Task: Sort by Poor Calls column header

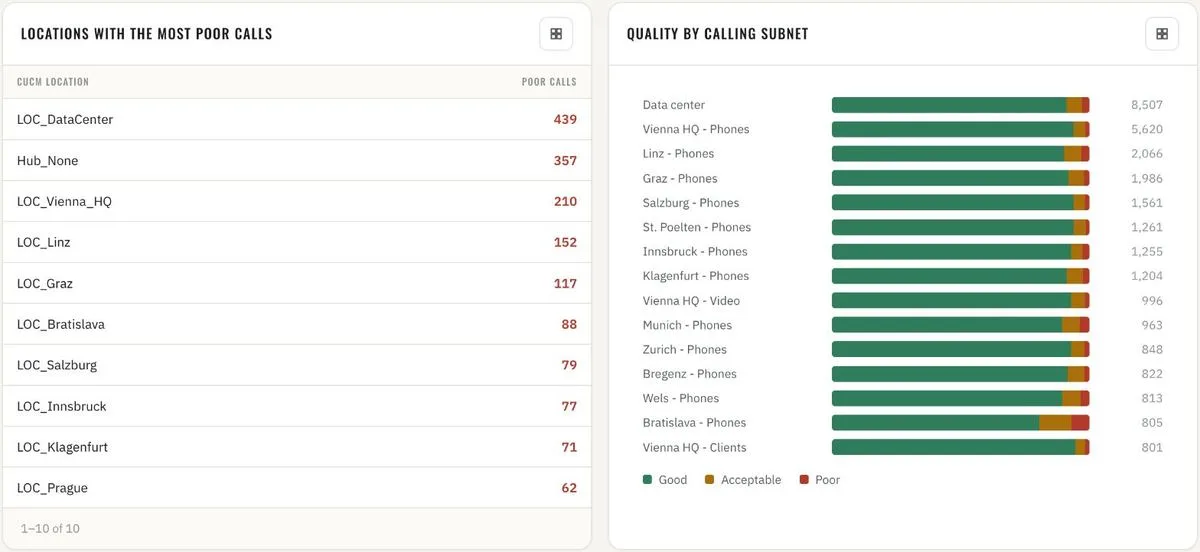Action: (549, 82)
